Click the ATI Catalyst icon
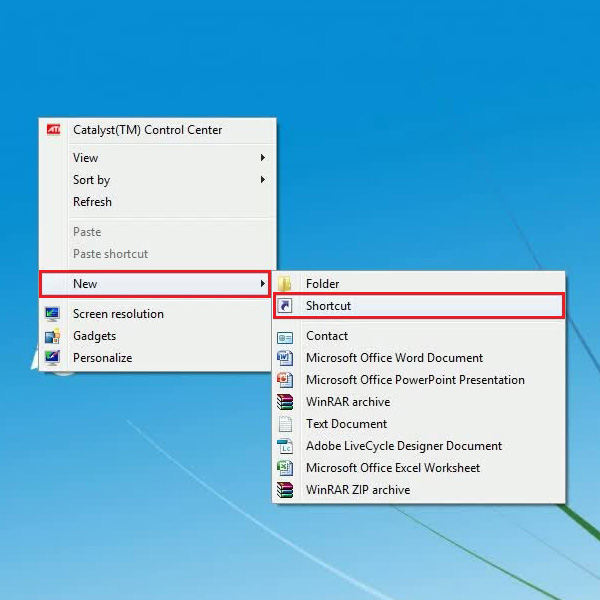600x600 pixels. point(53,130)
